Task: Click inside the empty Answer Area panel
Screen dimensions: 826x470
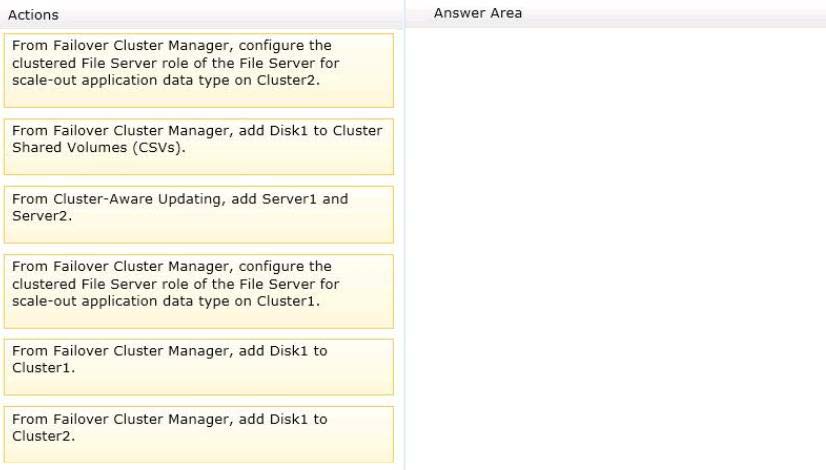Action: [x=615, y=248]
